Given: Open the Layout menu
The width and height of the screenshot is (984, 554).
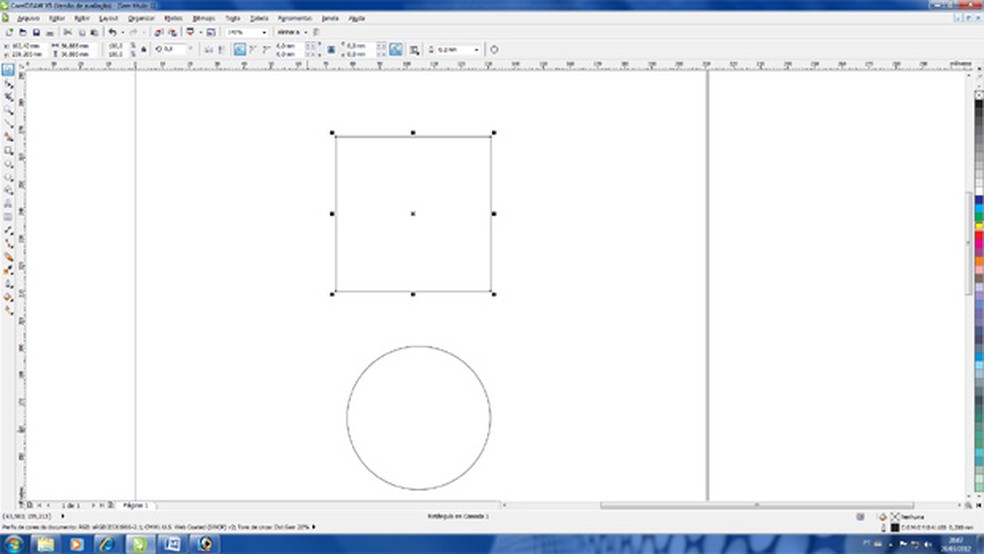Looking at the screenshot, I should [x=108, y=18].
